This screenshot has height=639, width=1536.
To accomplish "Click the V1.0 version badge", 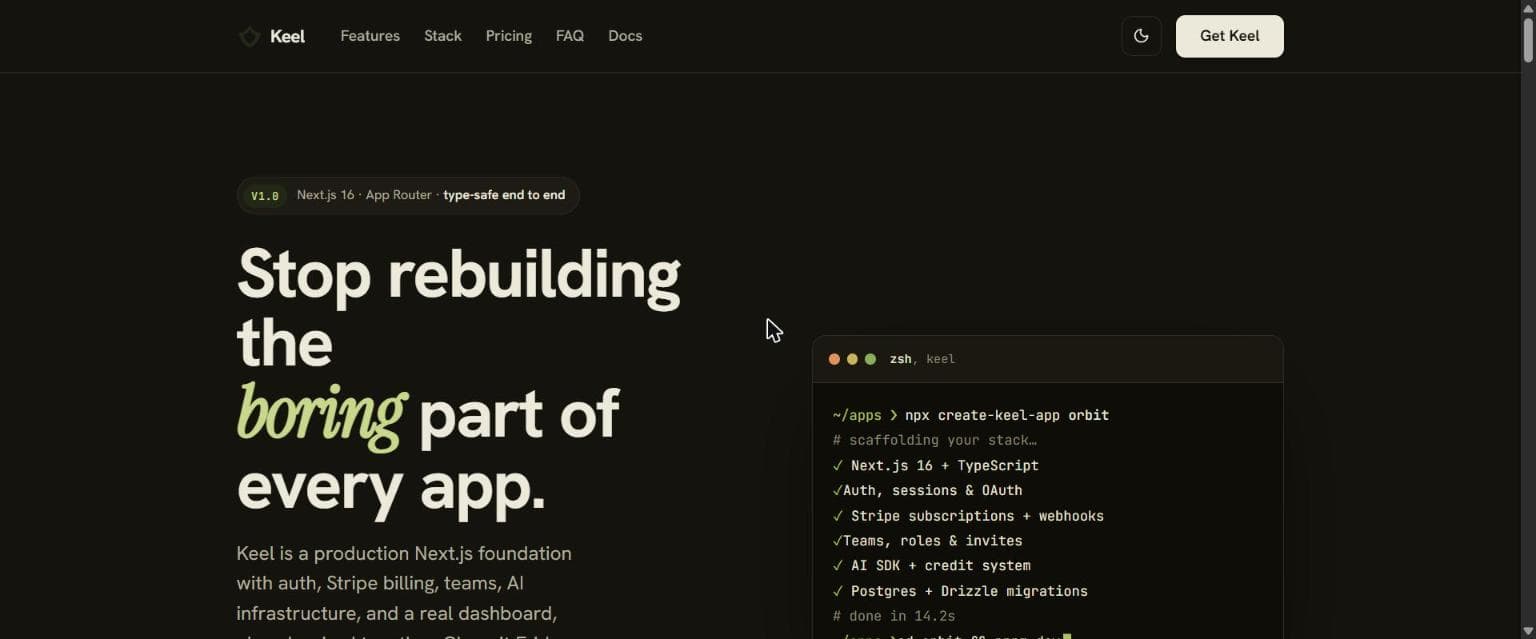I will click(265, 196).
